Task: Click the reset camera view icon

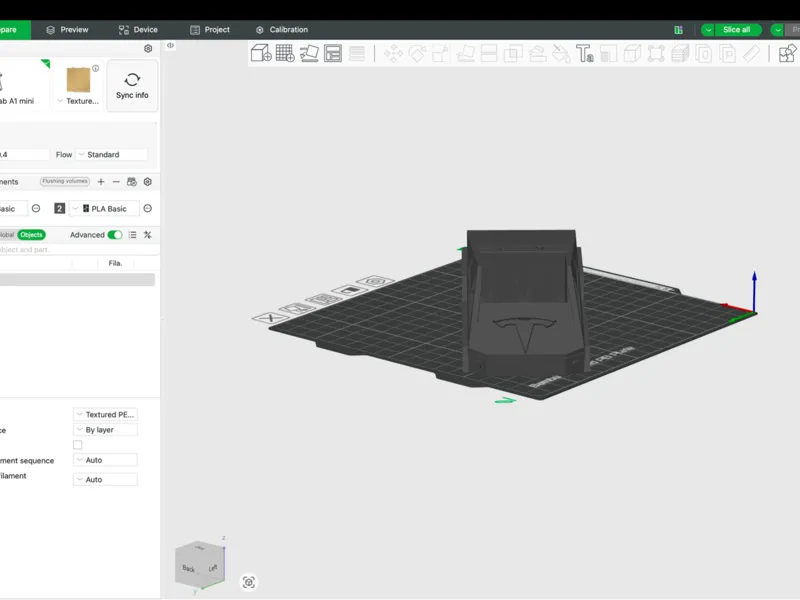Action: [x=248, y=582]
